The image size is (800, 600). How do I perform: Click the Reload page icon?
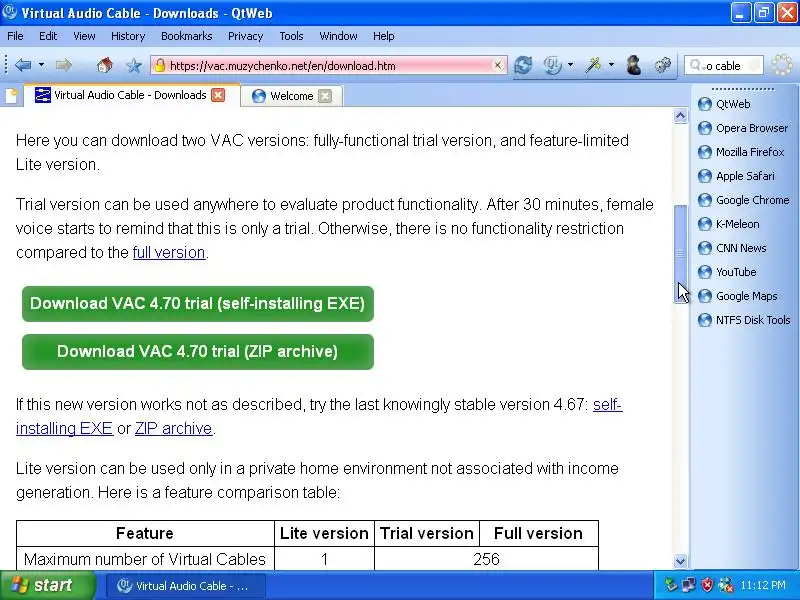tap(523, 65)
